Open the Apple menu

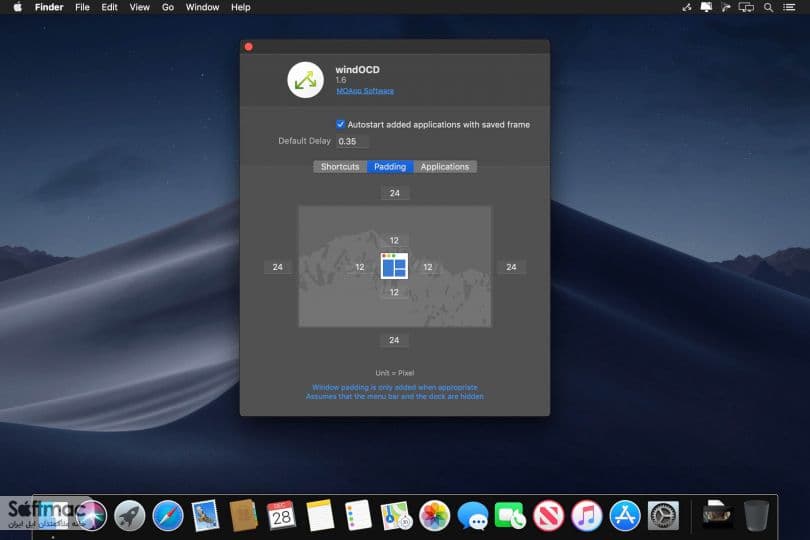(x=17, y=7)
